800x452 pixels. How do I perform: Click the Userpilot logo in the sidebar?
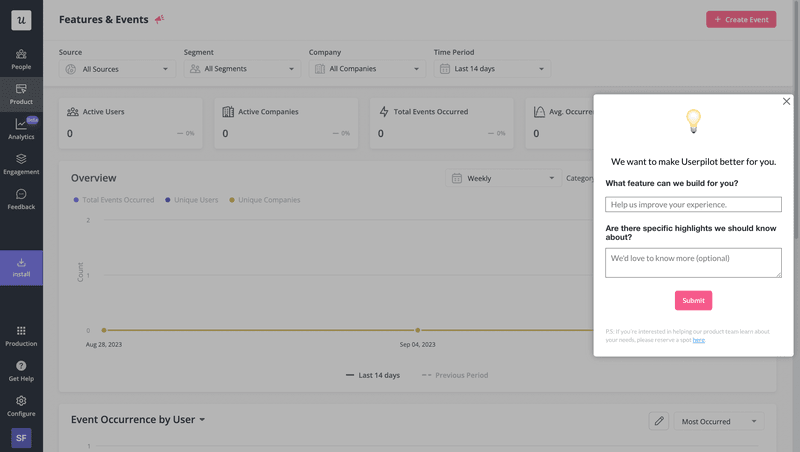tap(21, 20)
